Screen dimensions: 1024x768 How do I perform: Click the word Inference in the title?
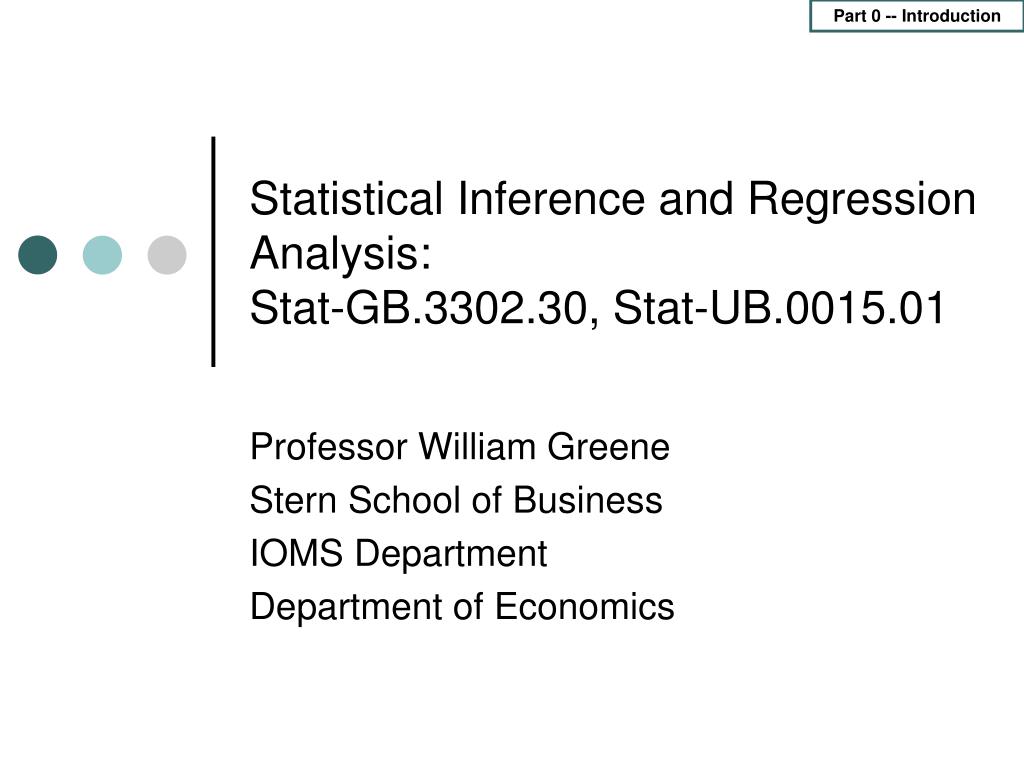551,199
